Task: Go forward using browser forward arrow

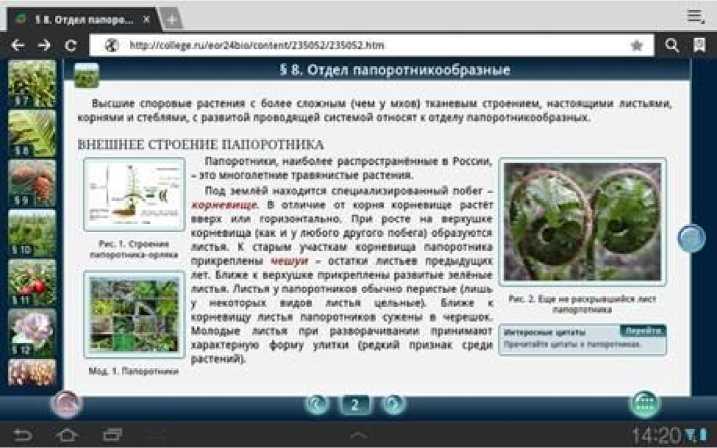Action: coord(44,45)
